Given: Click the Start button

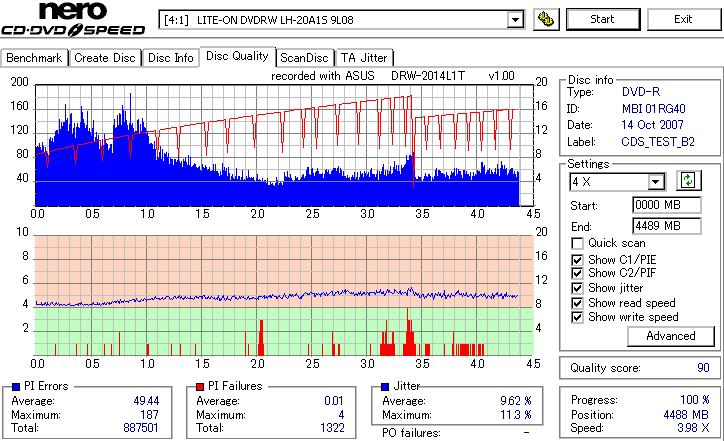Looking at the screenshot, I should [x=603, y=19].
